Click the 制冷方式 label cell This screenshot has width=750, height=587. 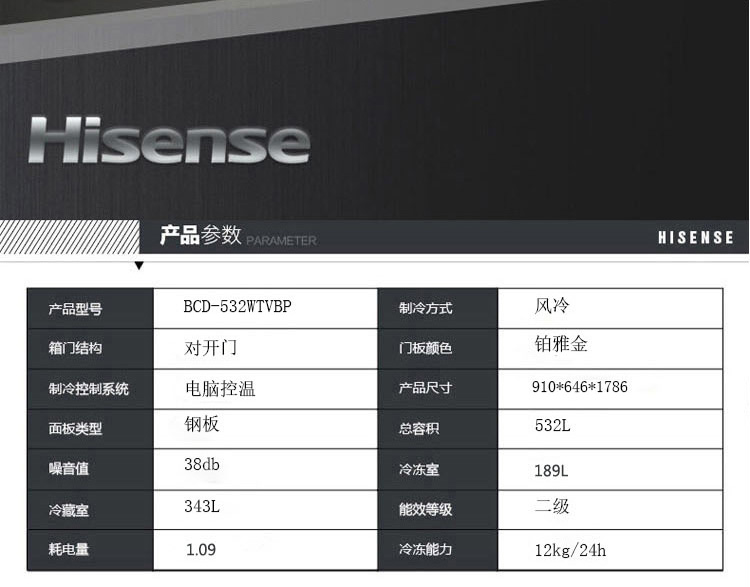(438, 309)
